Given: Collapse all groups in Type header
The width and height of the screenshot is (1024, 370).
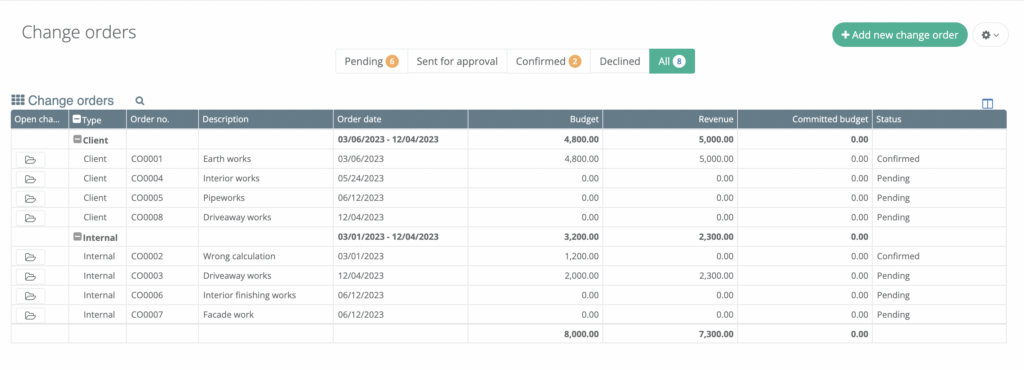Looking at the screenshot, I should pos(77,119).
